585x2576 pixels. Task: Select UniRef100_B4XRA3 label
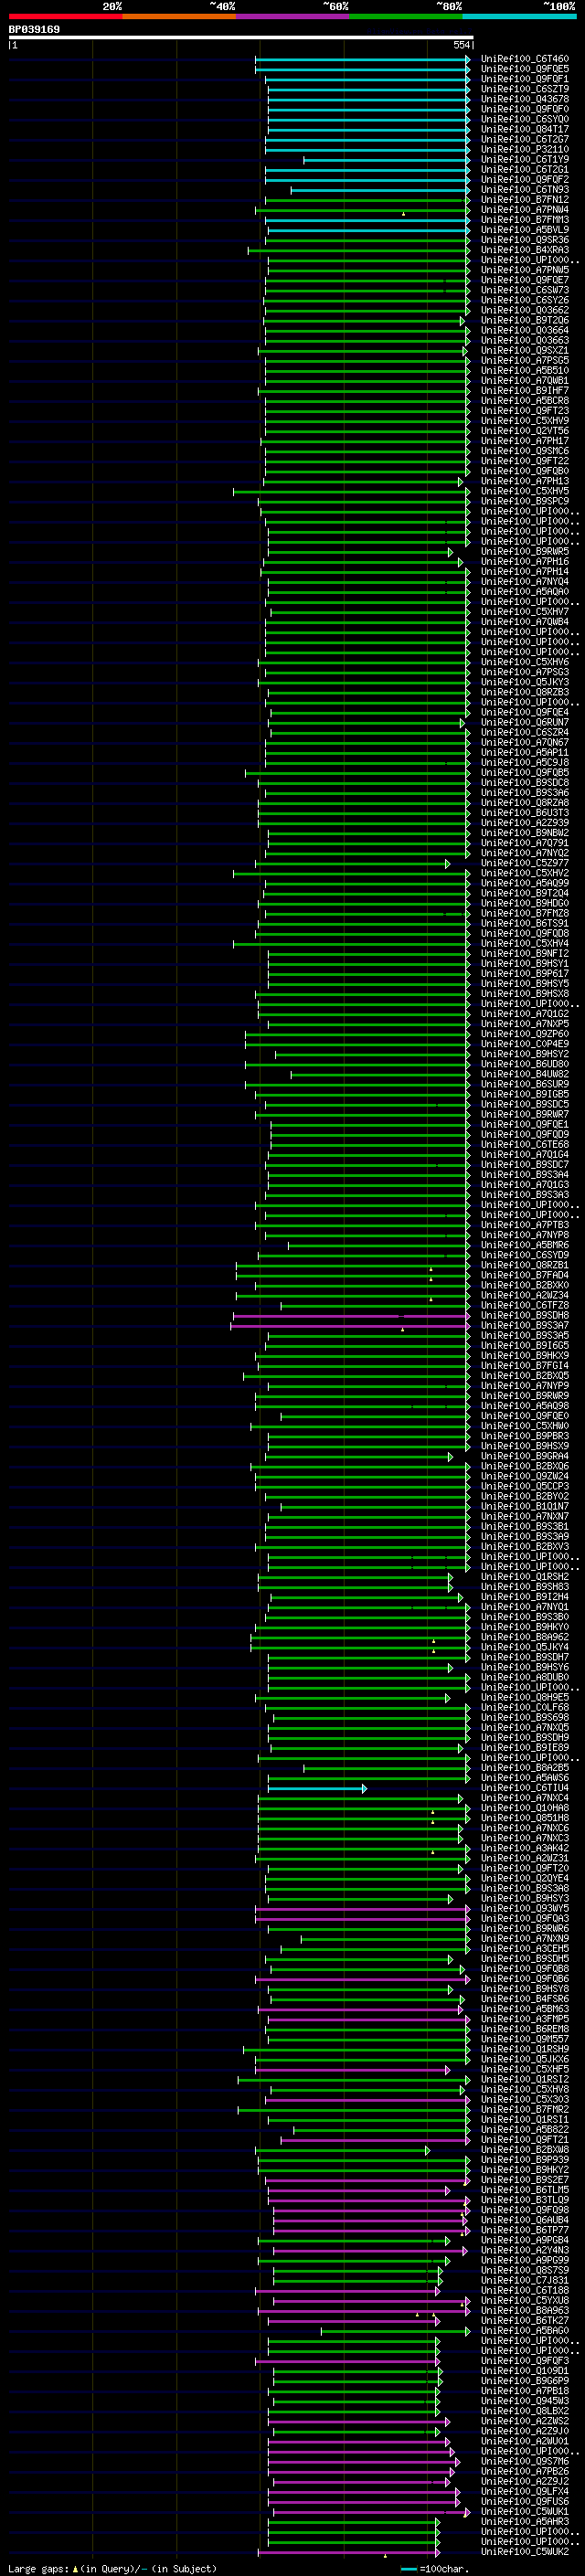click(x=524, y=250)
